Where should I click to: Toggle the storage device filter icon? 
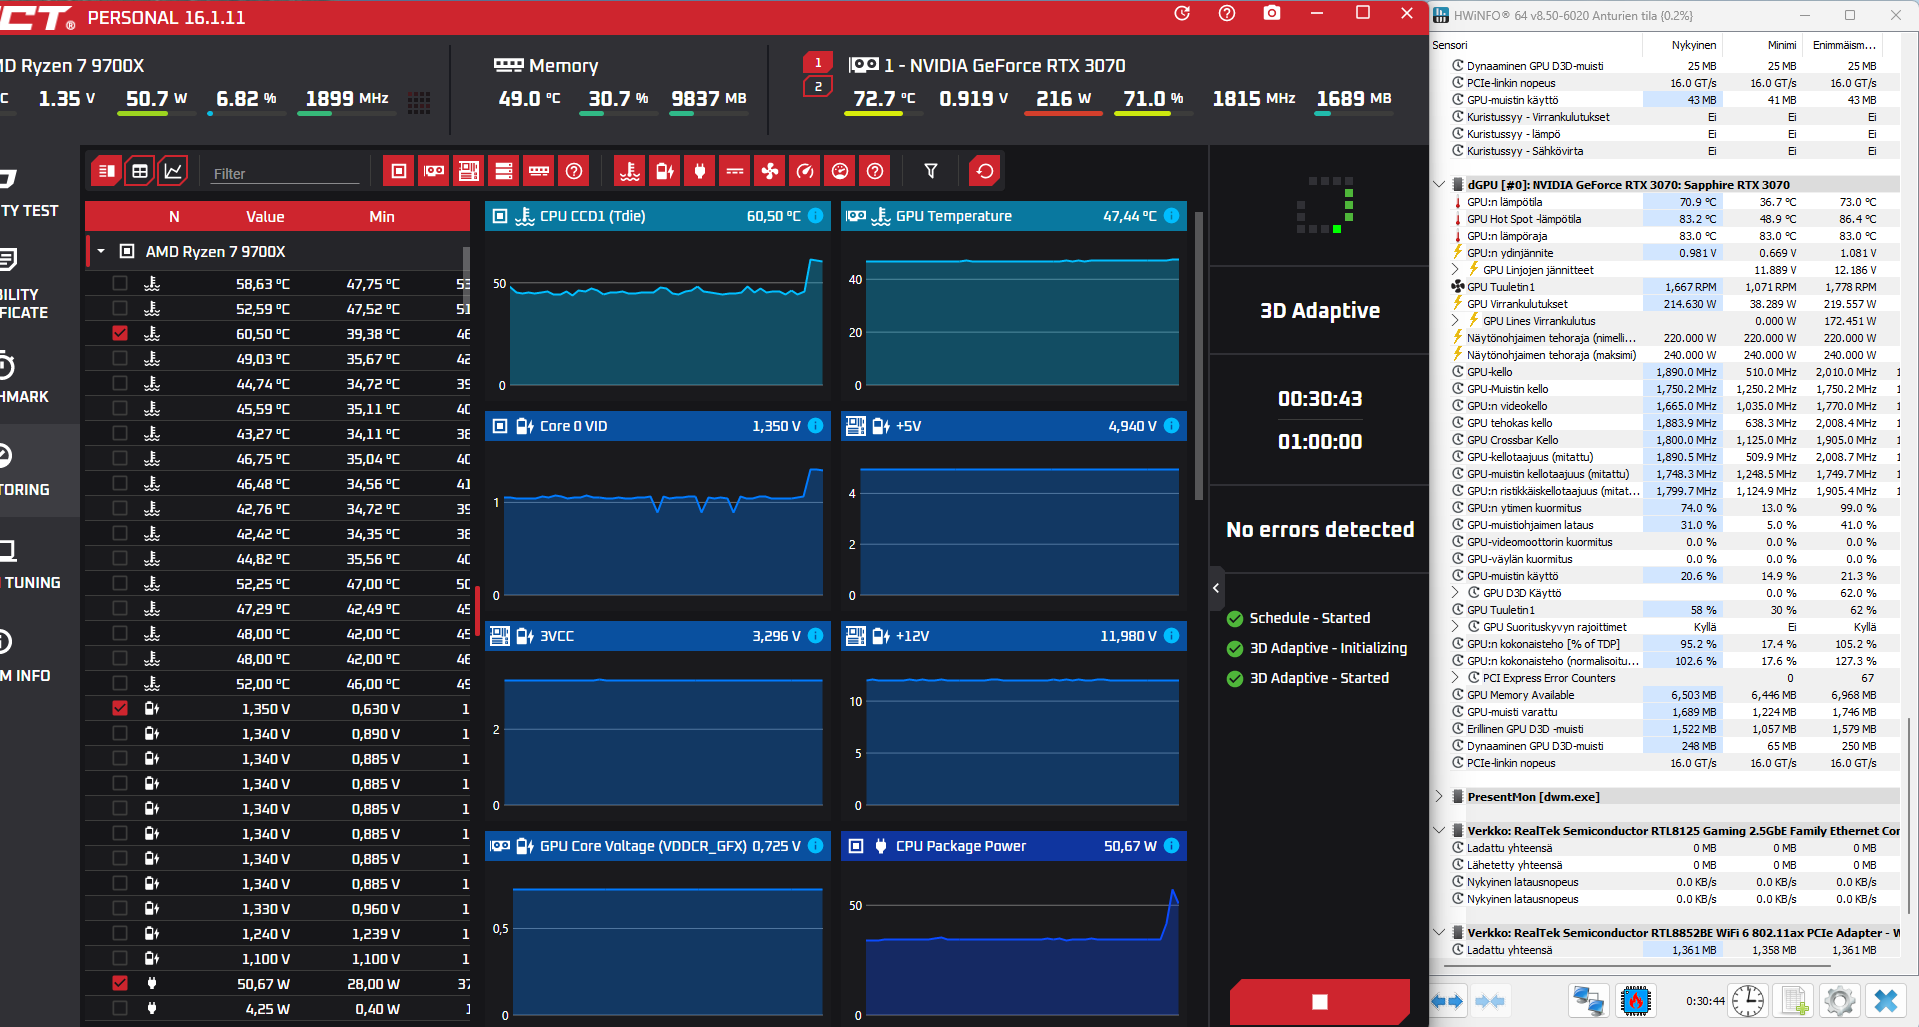(504, 171)
